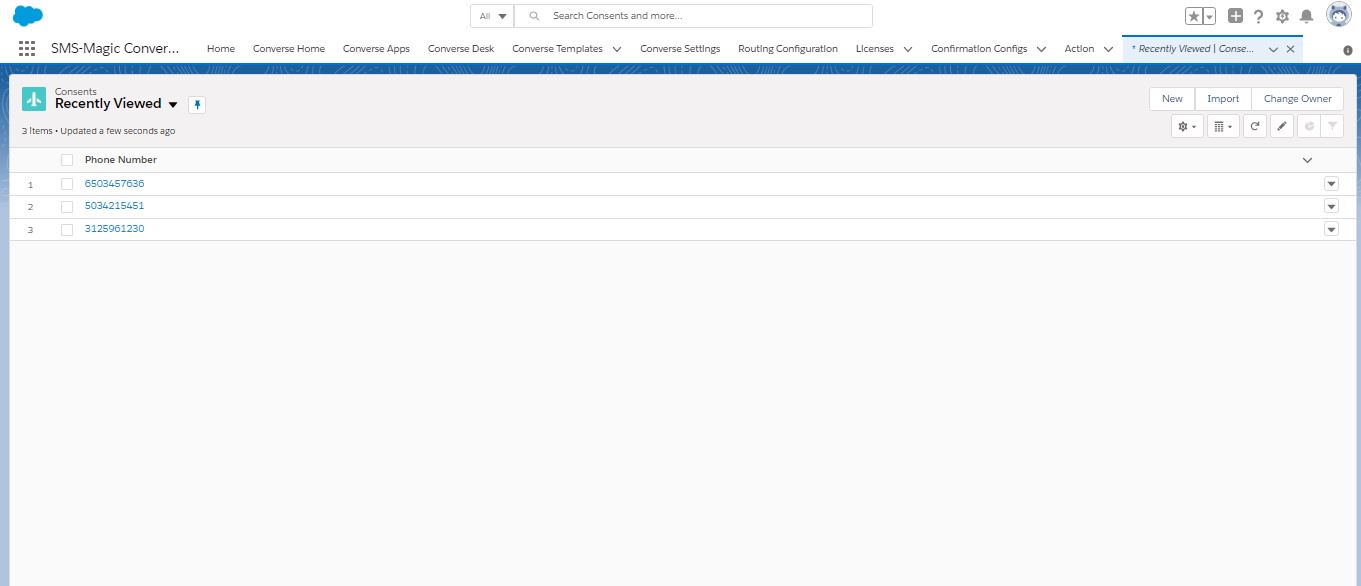
Task: Open the Routing Configuration tab
Action: (x=788, y=49)
